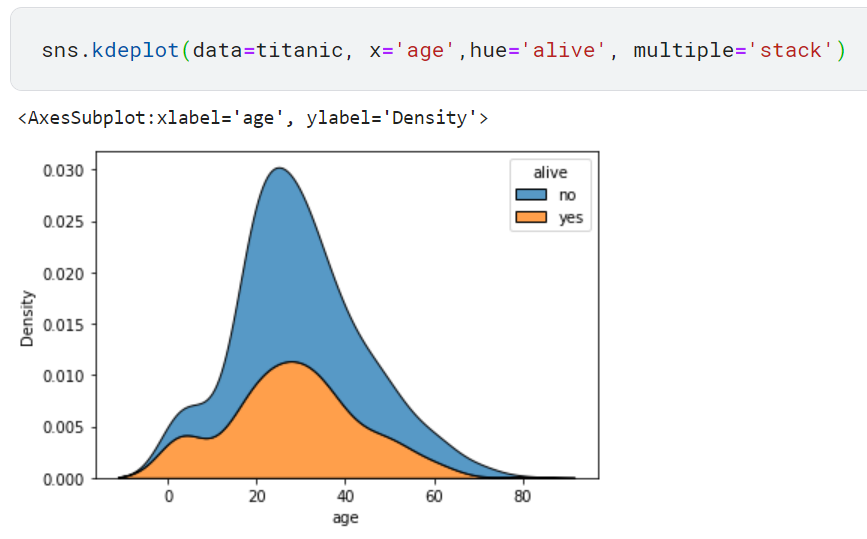Click 'titanic' in the code cell
Screen dimensions: 867x539
(300, 50)
